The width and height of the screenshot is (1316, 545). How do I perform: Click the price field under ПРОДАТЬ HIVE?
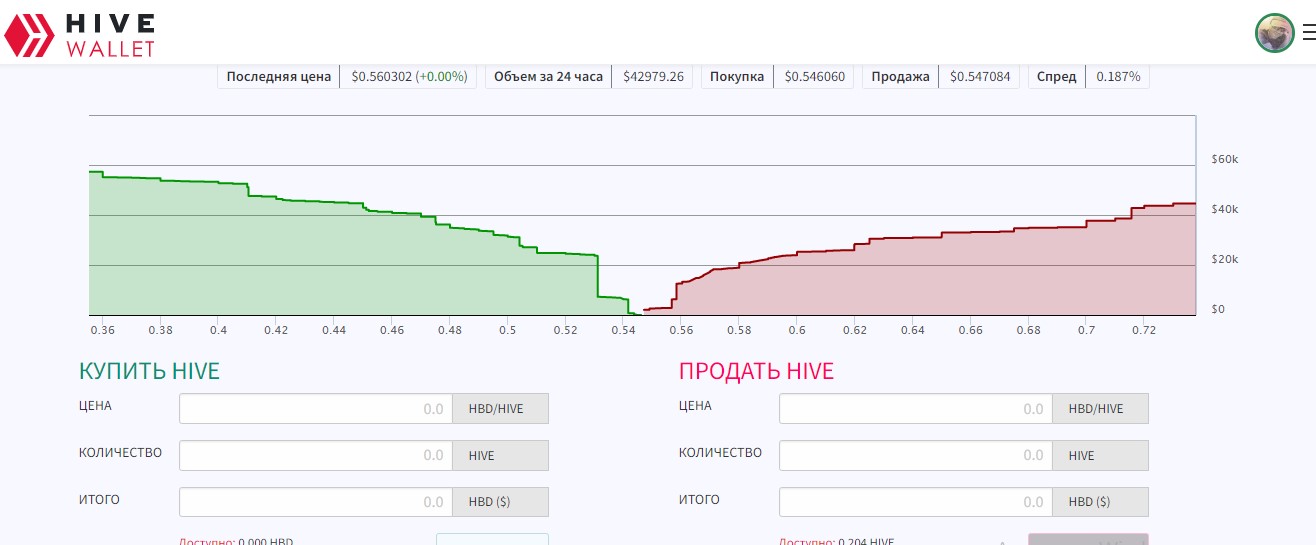coord(916,409)
